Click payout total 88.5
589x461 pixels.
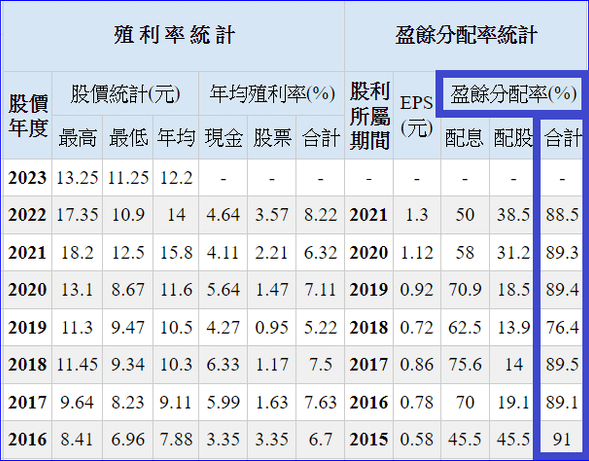click(x=562, y=215)
